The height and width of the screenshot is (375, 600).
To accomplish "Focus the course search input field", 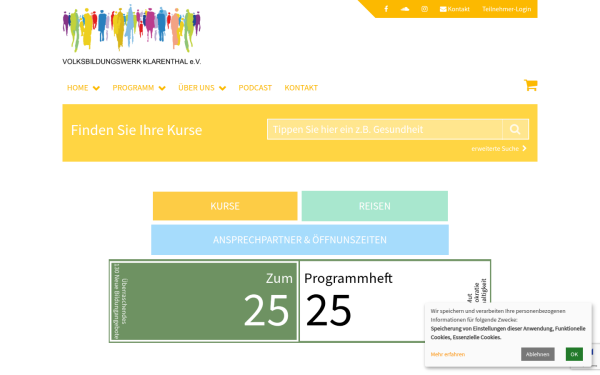I will coord(385,129).
